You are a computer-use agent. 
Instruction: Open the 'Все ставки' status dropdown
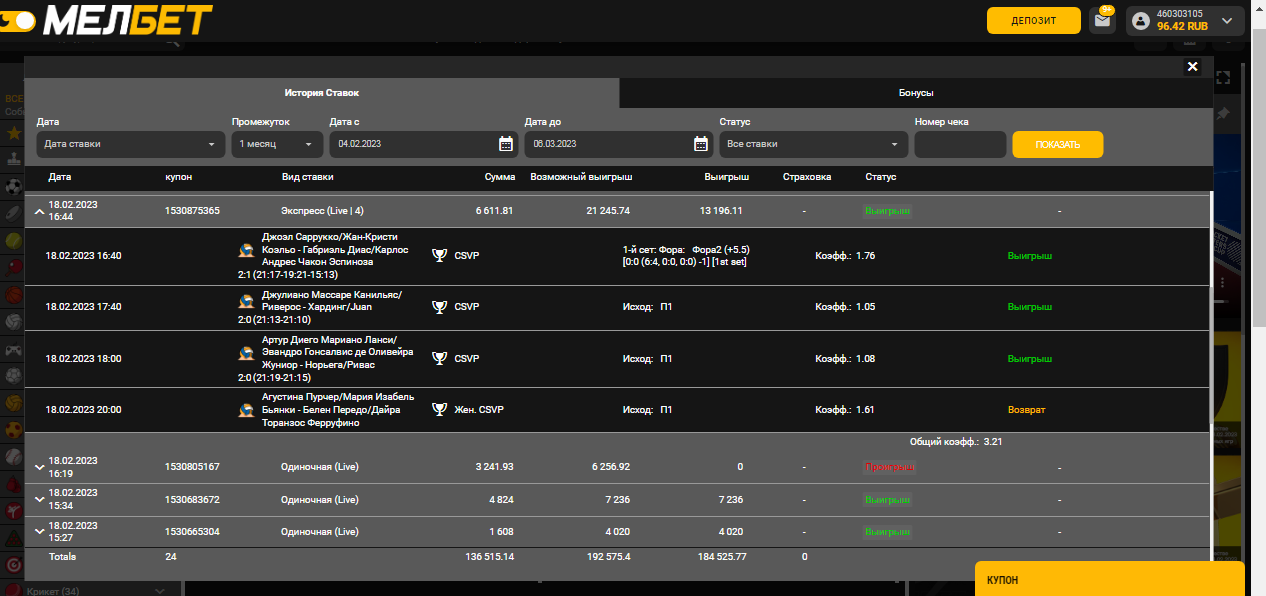tap(813, 144)
